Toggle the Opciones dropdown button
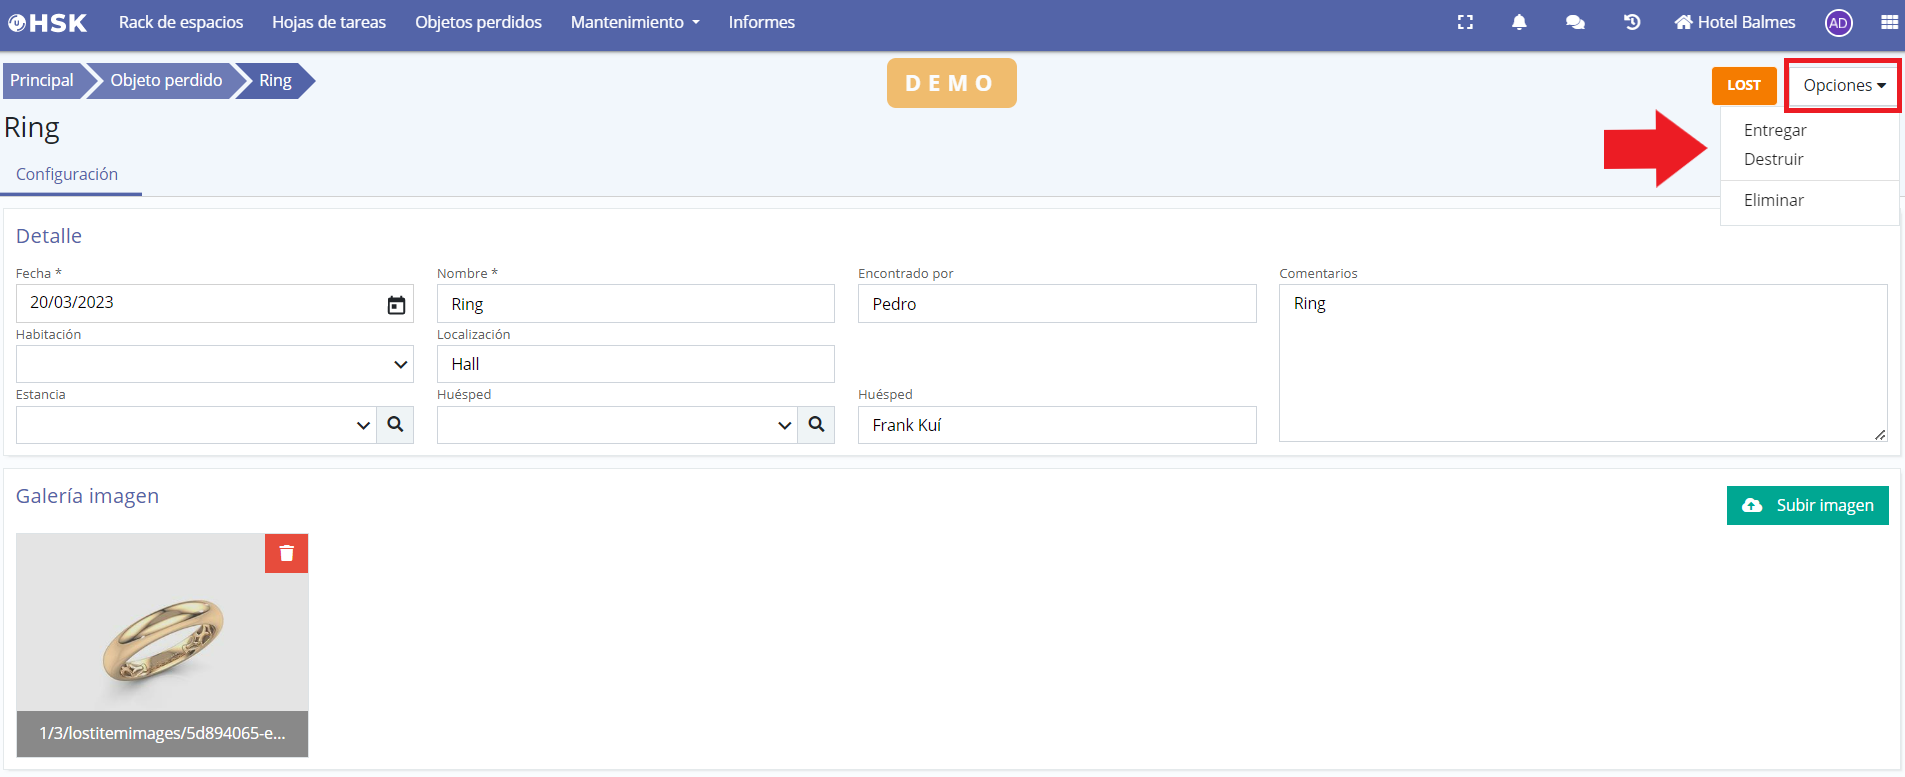The width and height of the screenshot is (1905, 777). click(1843, 86)
